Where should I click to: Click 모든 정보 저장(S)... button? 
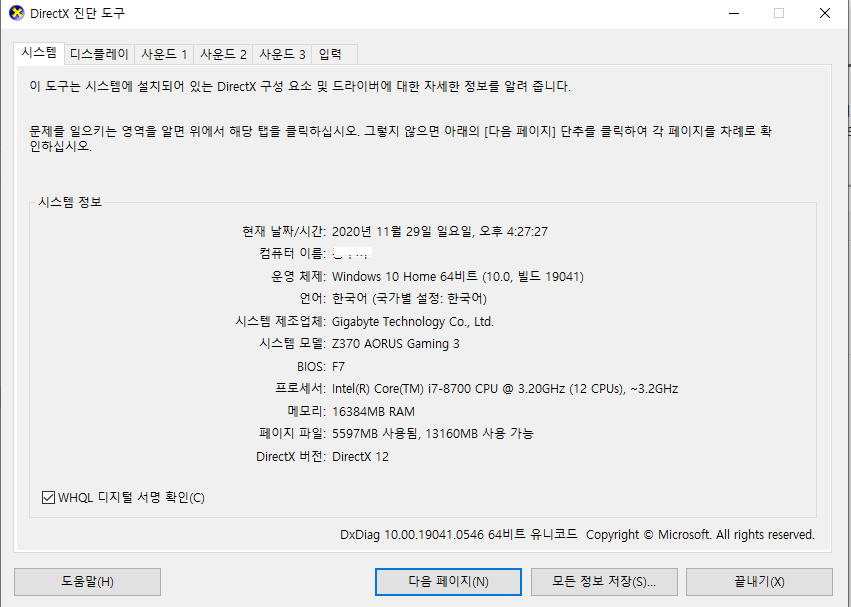pos(604,581)
